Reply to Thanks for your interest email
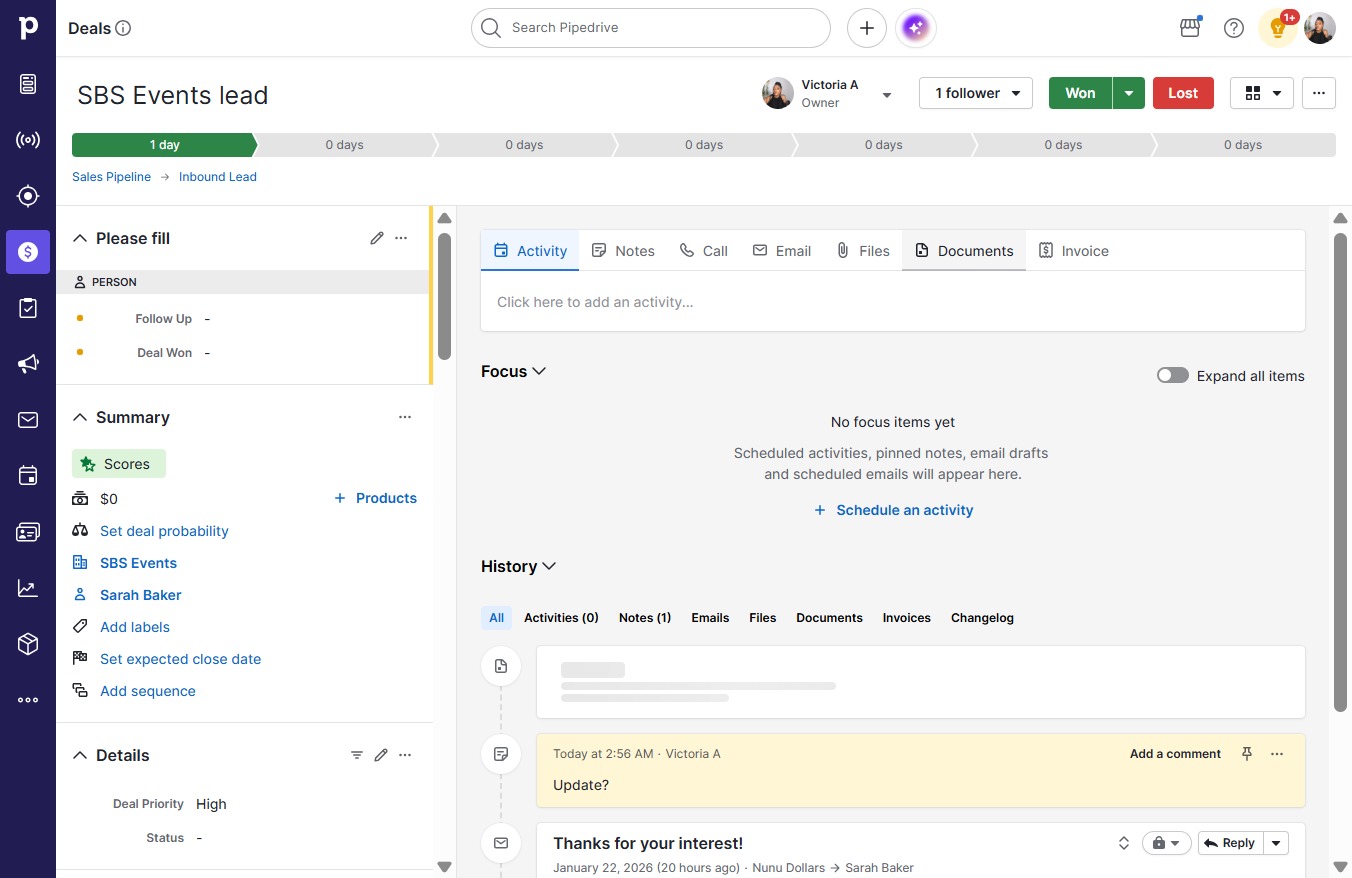This screenshot has height=878, width=1352. (x=1230, y=843)
